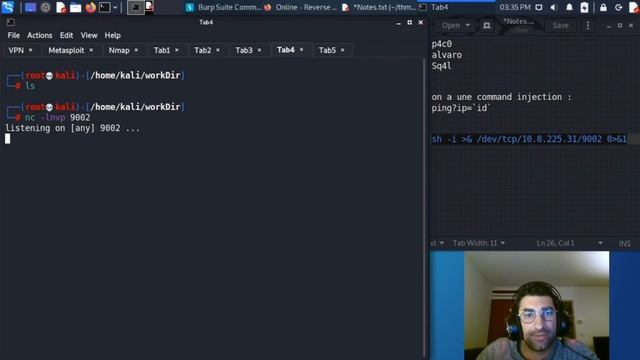Toggle the INS insert mode indicator
The height and width of the screenshot is (360, 640).
[x=624, y=244]
